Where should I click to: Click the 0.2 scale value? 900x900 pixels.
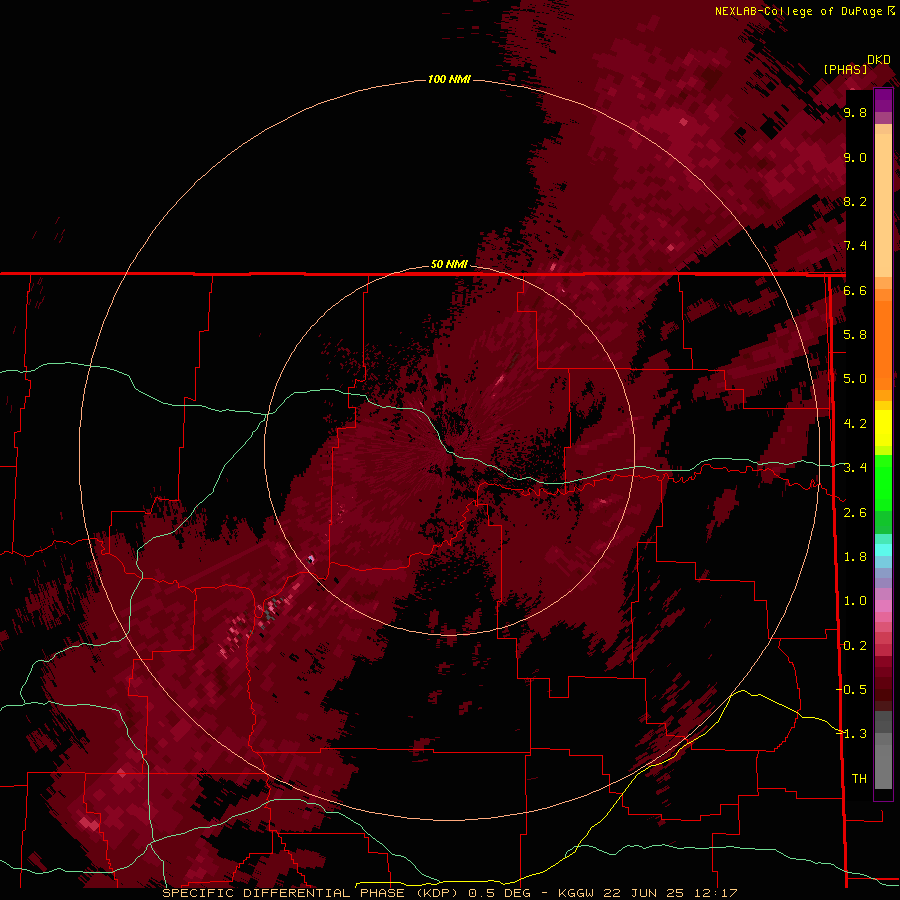click(x=854, y=646)
